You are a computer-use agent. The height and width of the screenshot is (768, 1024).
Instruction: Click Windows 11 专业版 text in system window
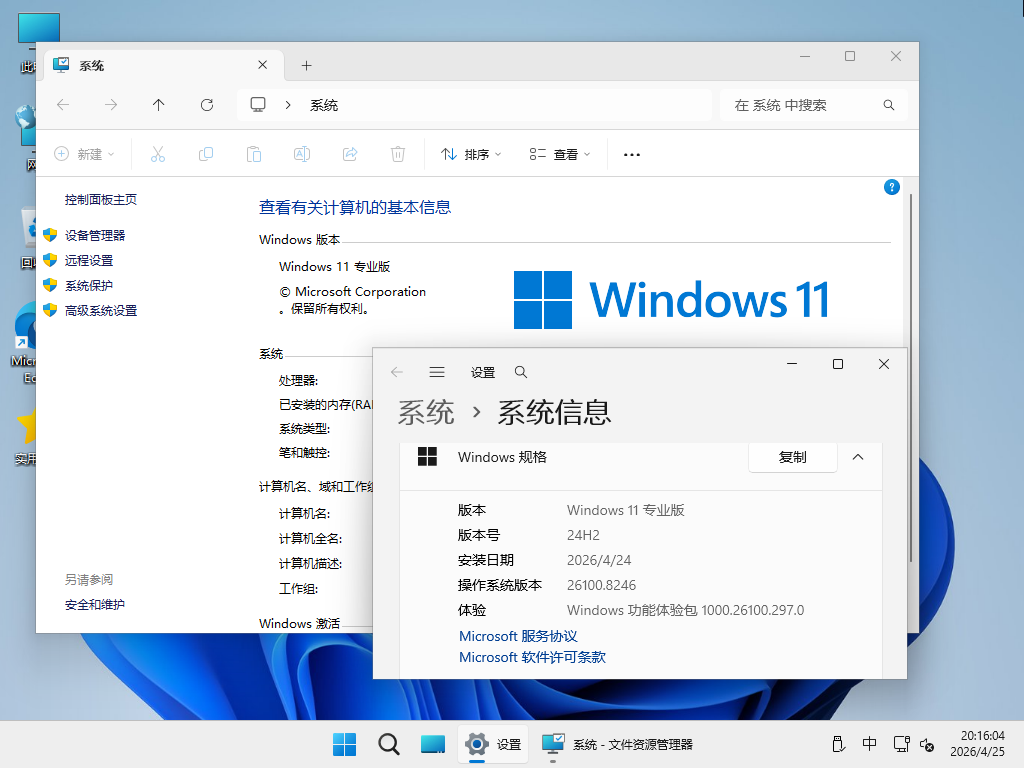tap(334, 266)
